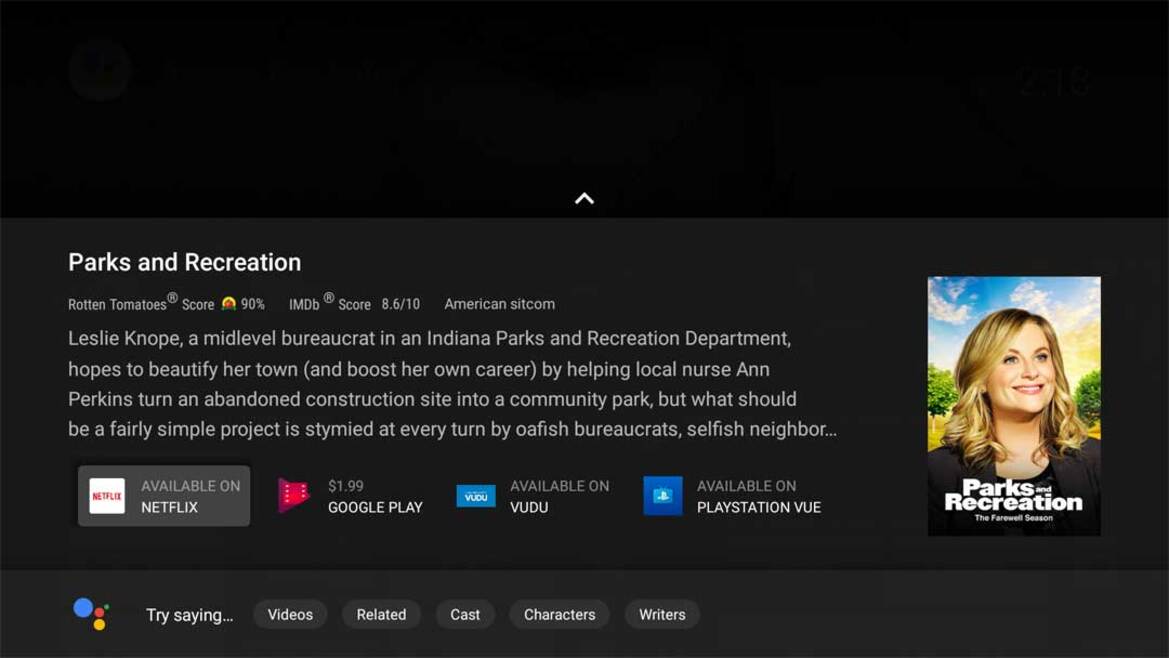Open the Parks and Recreation poster thumbnail
1169x658 pixels.
coord(1014,406)
